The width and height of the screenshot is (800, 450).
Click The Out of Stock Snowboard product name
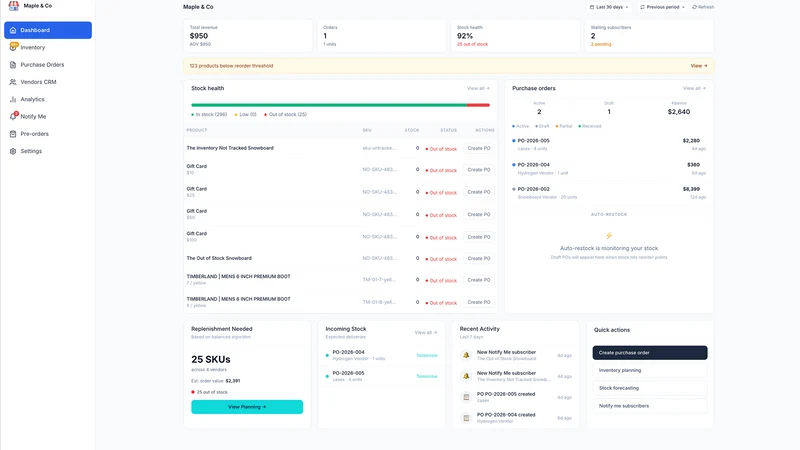coord(219,258)
